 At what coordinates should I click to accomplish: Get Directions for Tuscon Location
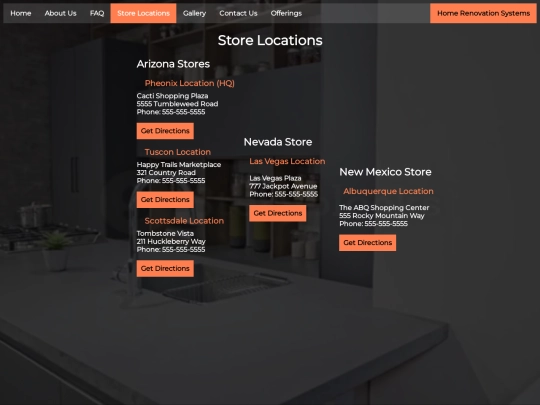coord(165,200)
